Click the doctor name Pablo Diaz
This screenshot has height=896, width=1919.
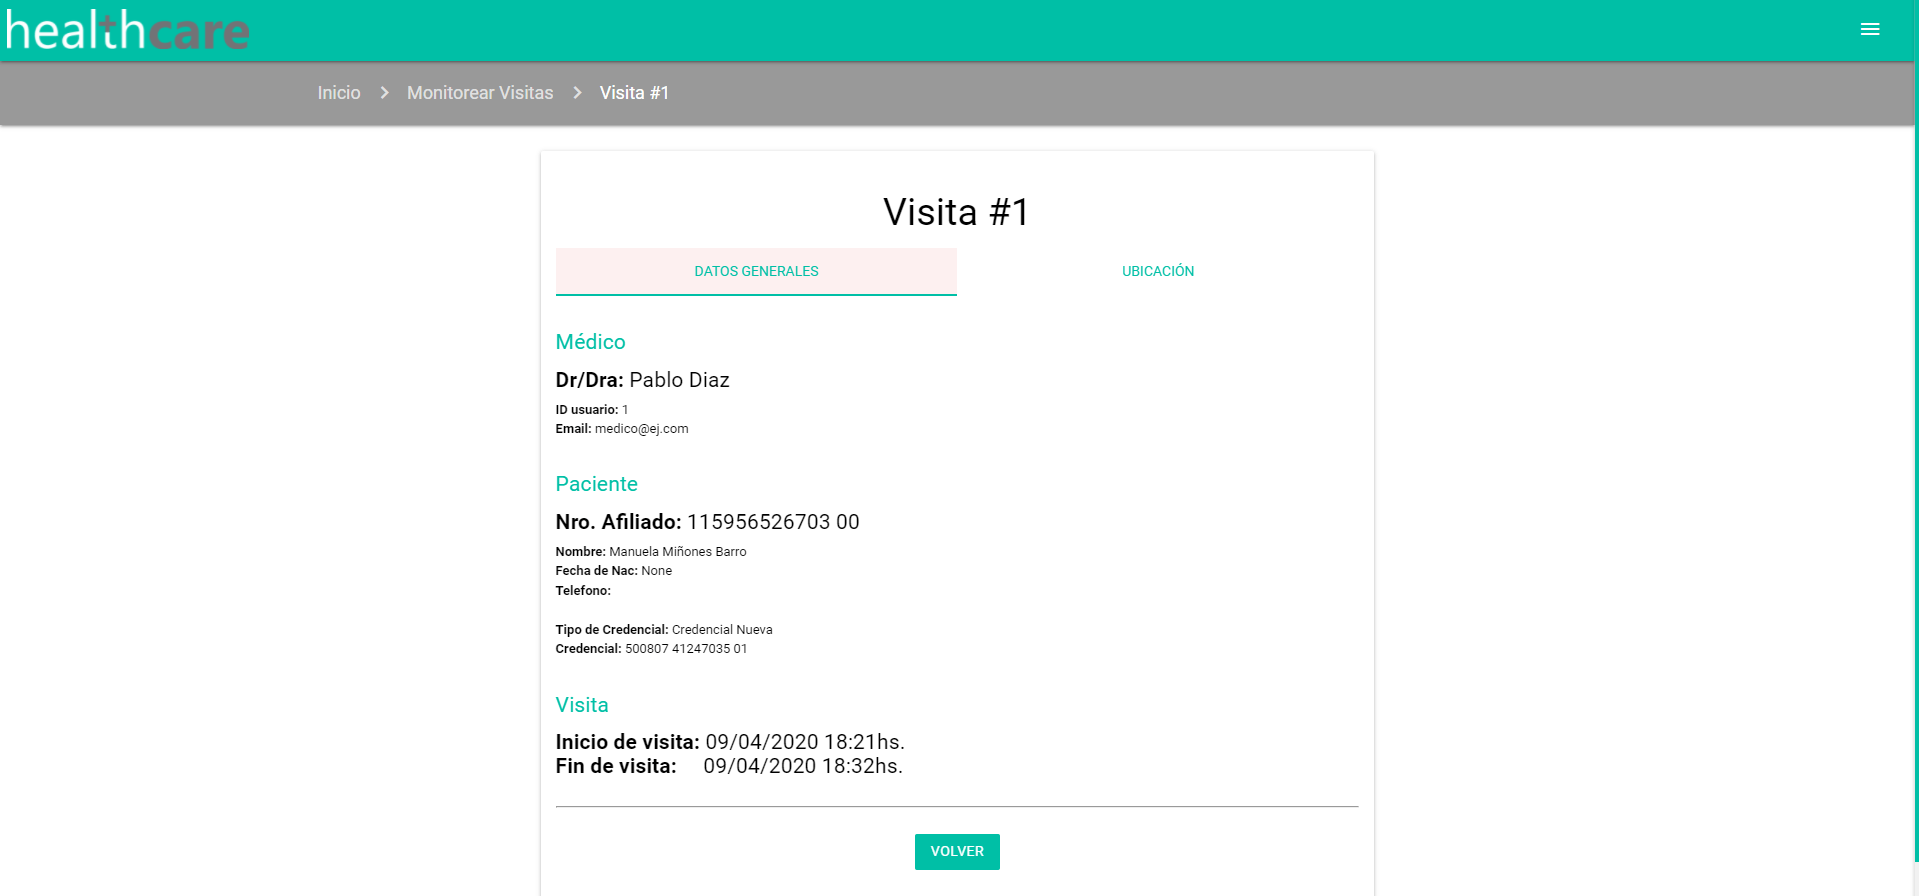(679, 380)
